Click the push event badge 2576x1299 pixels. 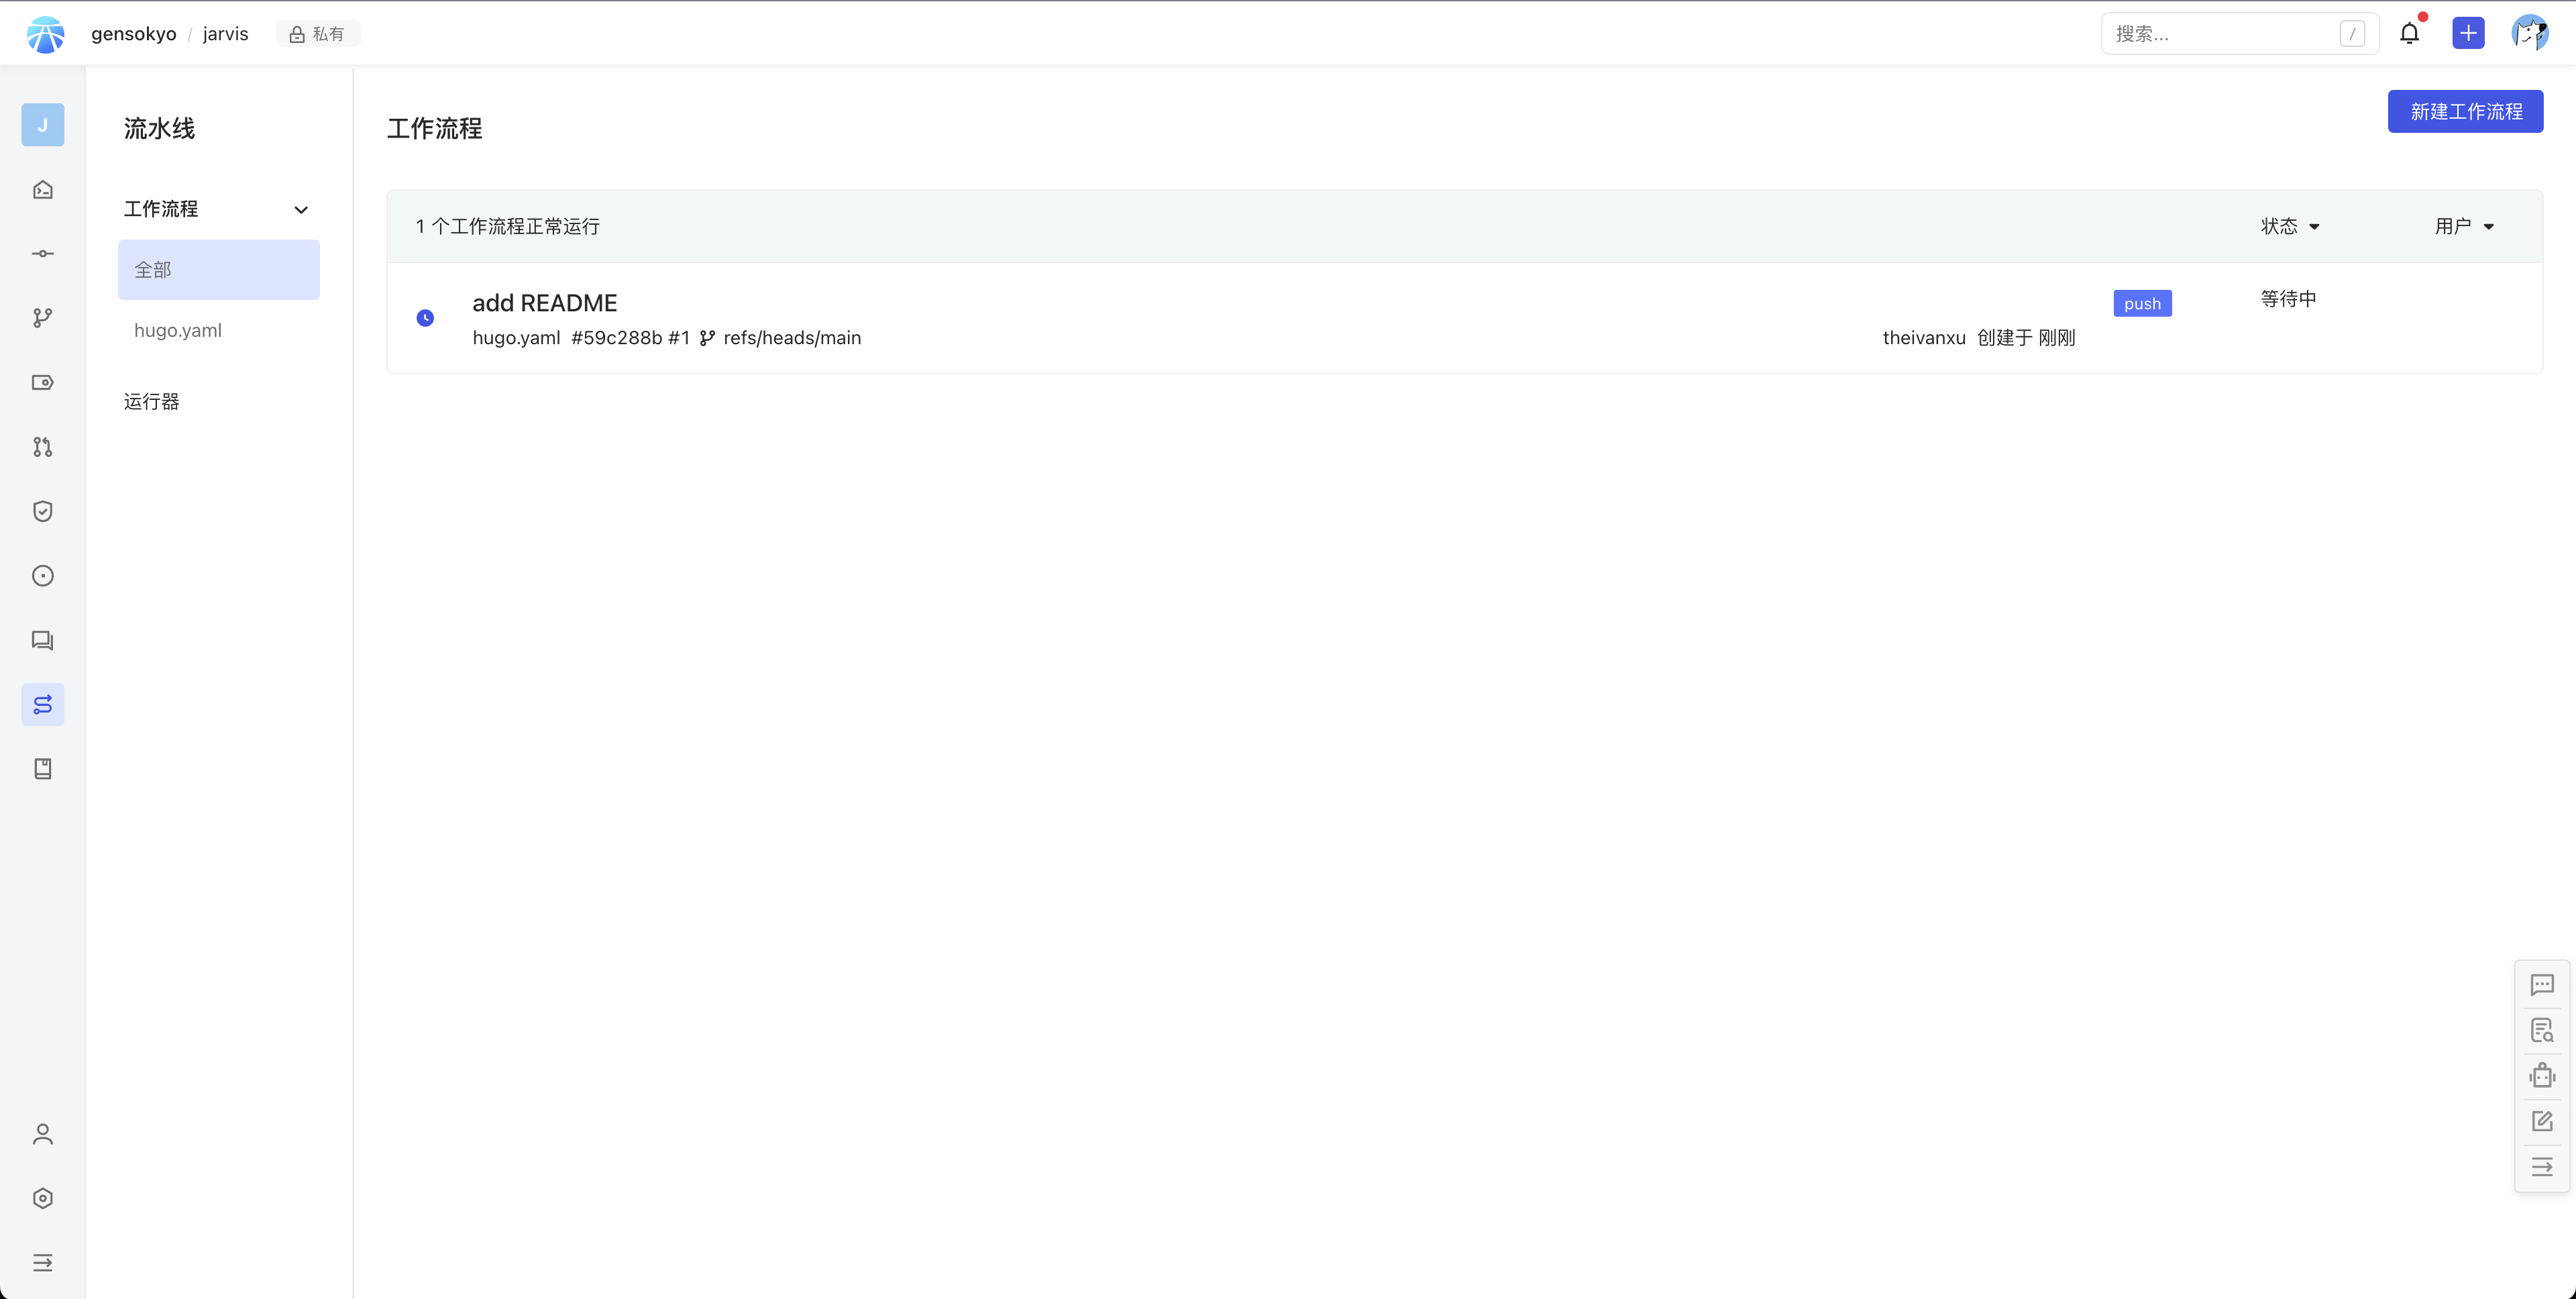[2142, 304]
